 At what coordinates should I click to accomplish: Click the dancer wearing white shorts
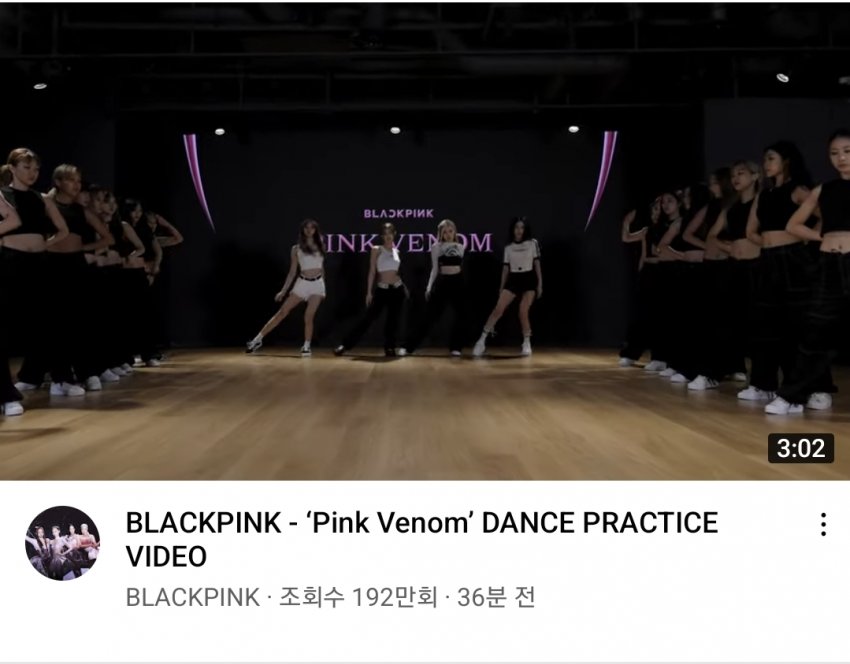tap(293, 287)
